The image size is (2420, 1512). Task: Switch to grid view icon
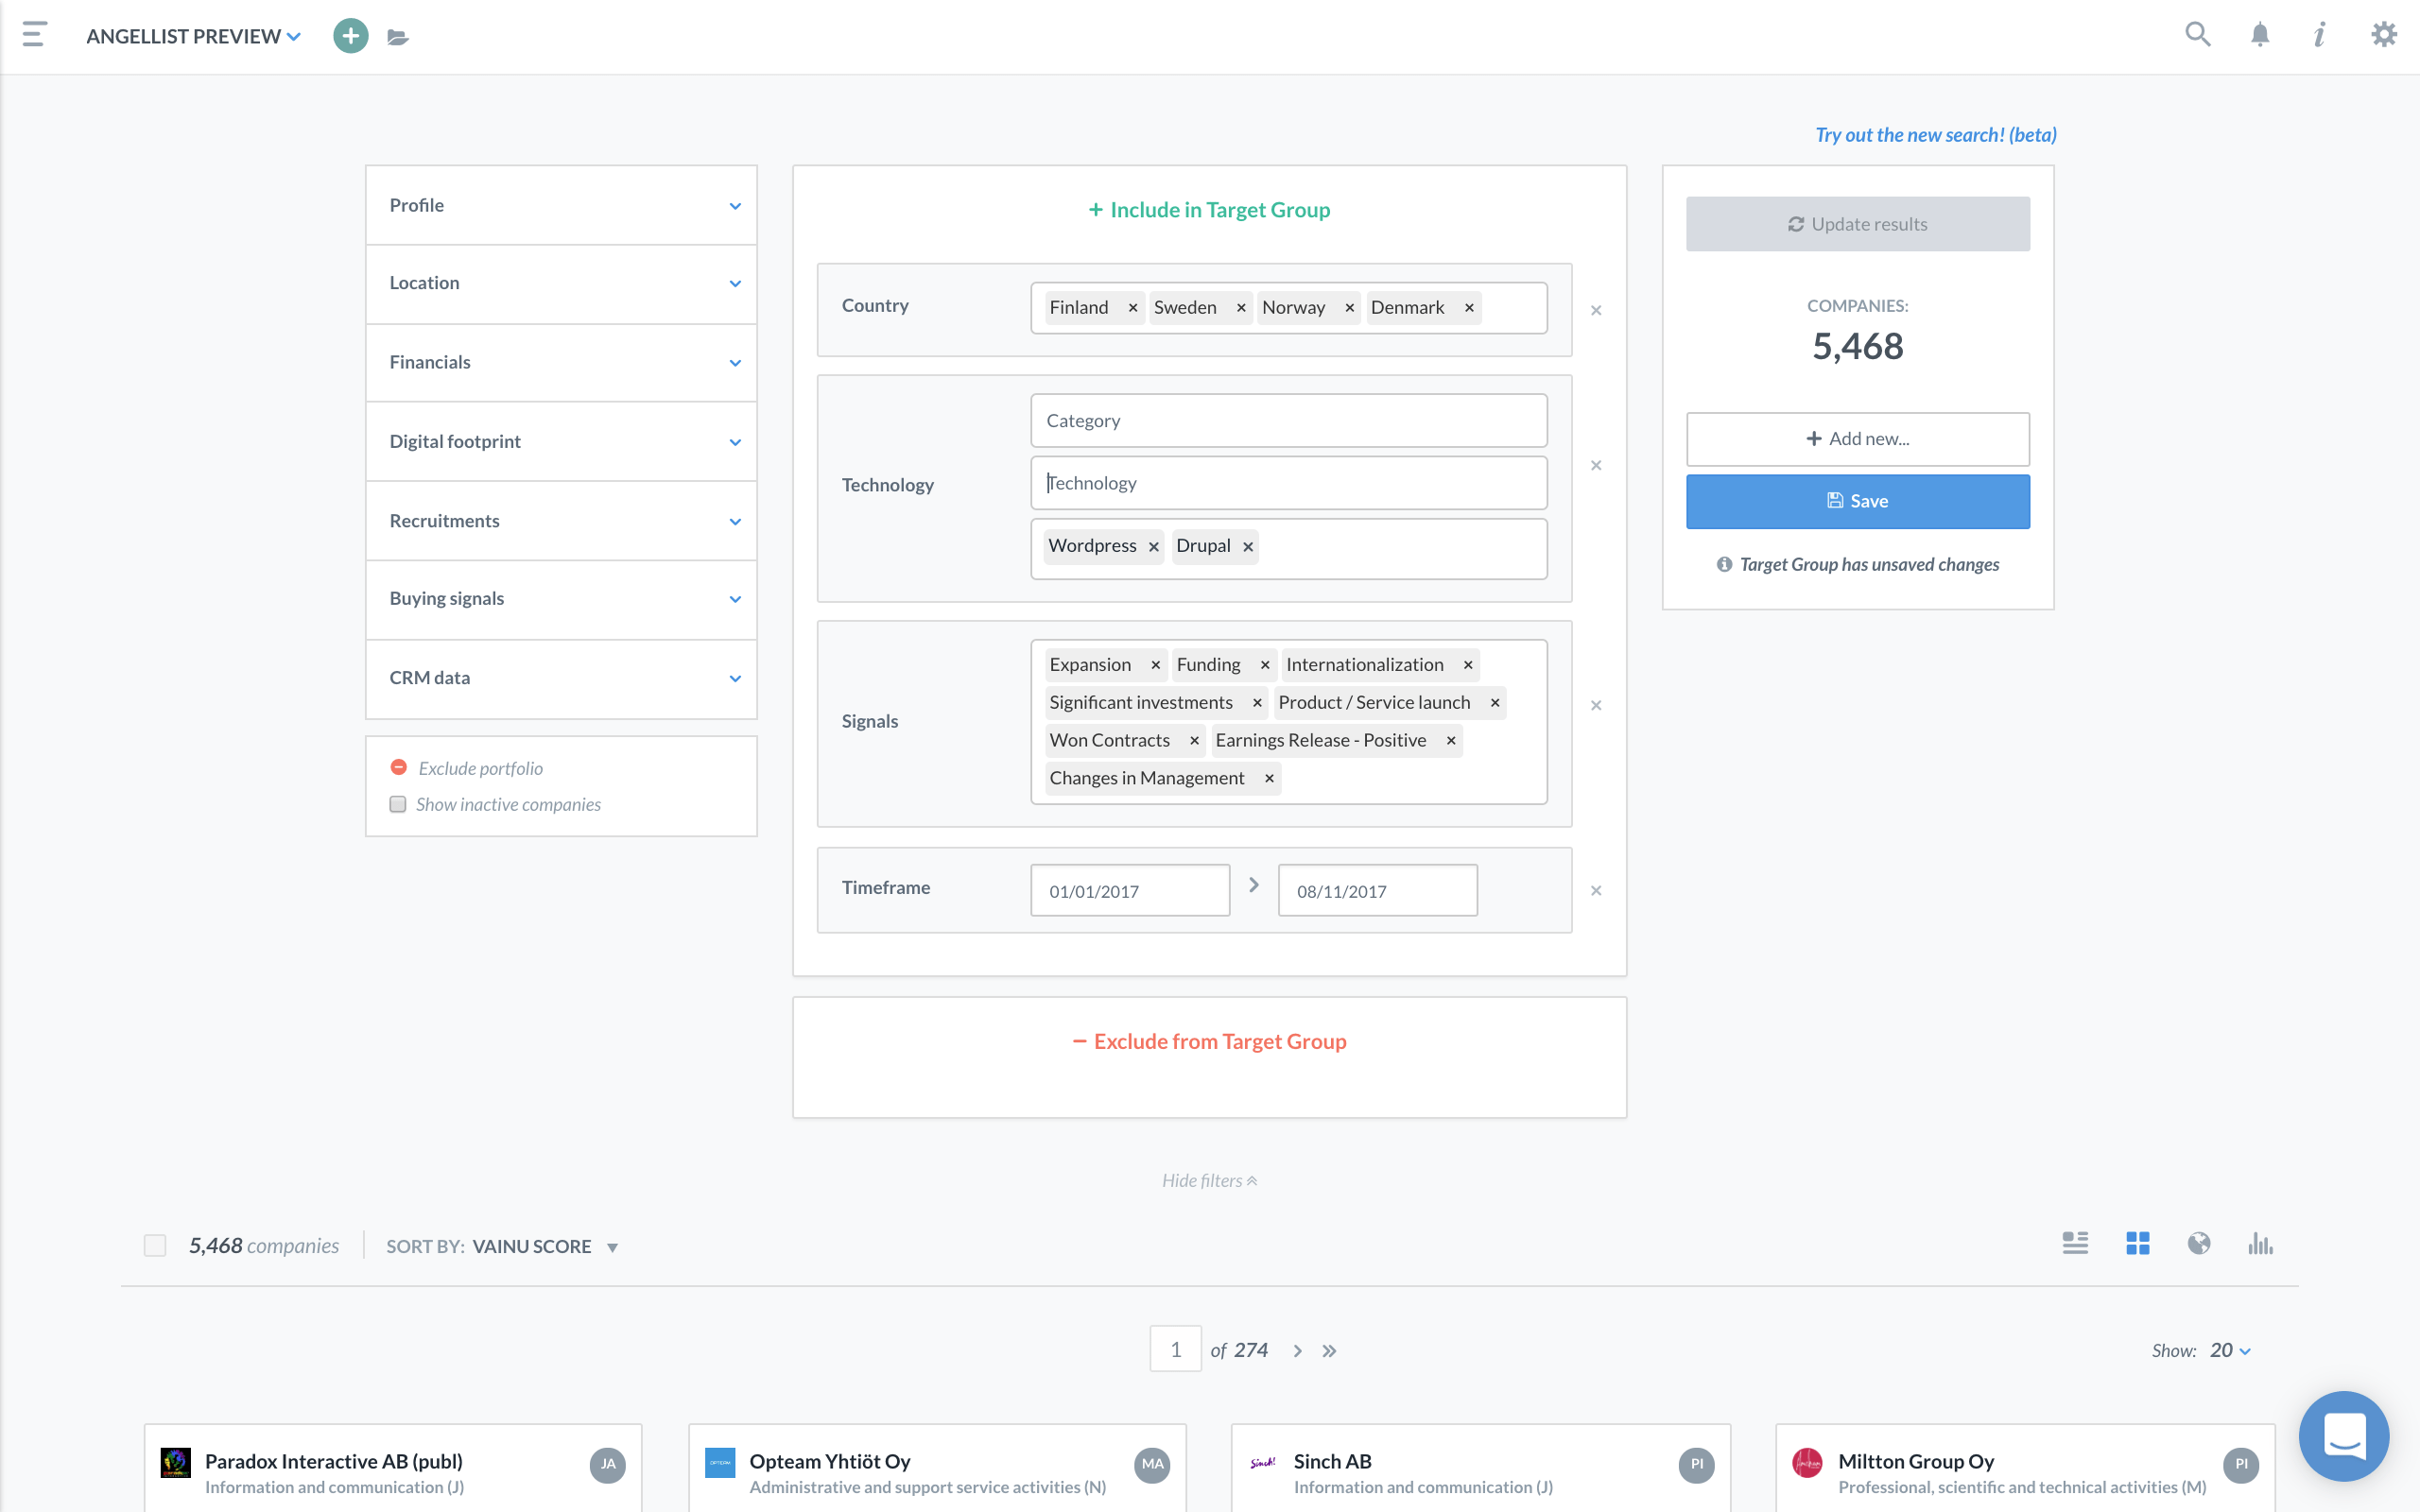2138,1243
